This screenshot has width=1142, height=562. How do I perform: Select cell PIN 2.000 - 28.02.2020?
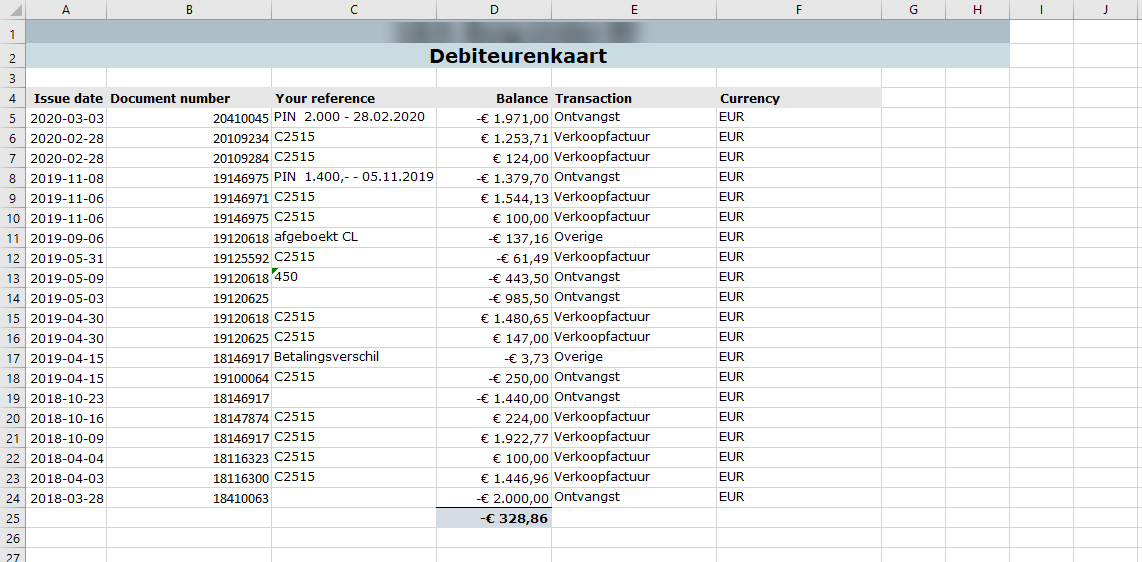(x=354, y=118)
